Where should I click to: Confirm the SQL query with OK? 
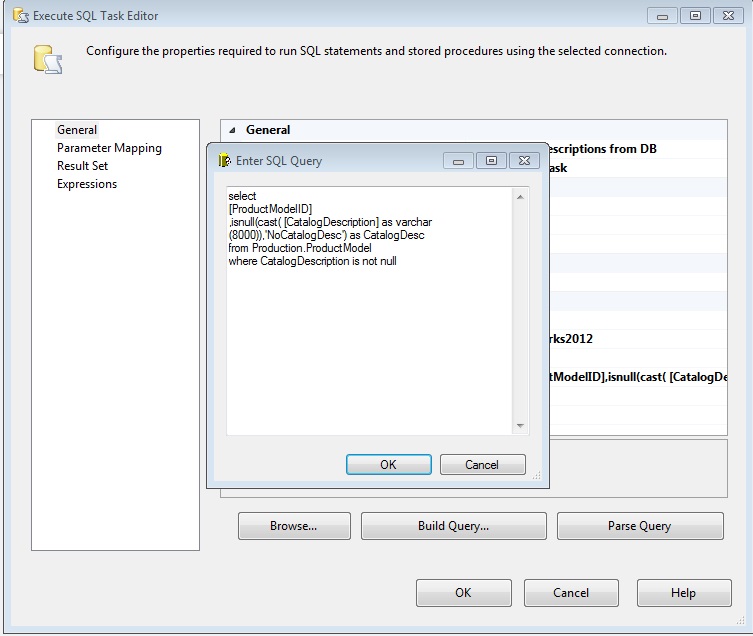tap(388, 464)
